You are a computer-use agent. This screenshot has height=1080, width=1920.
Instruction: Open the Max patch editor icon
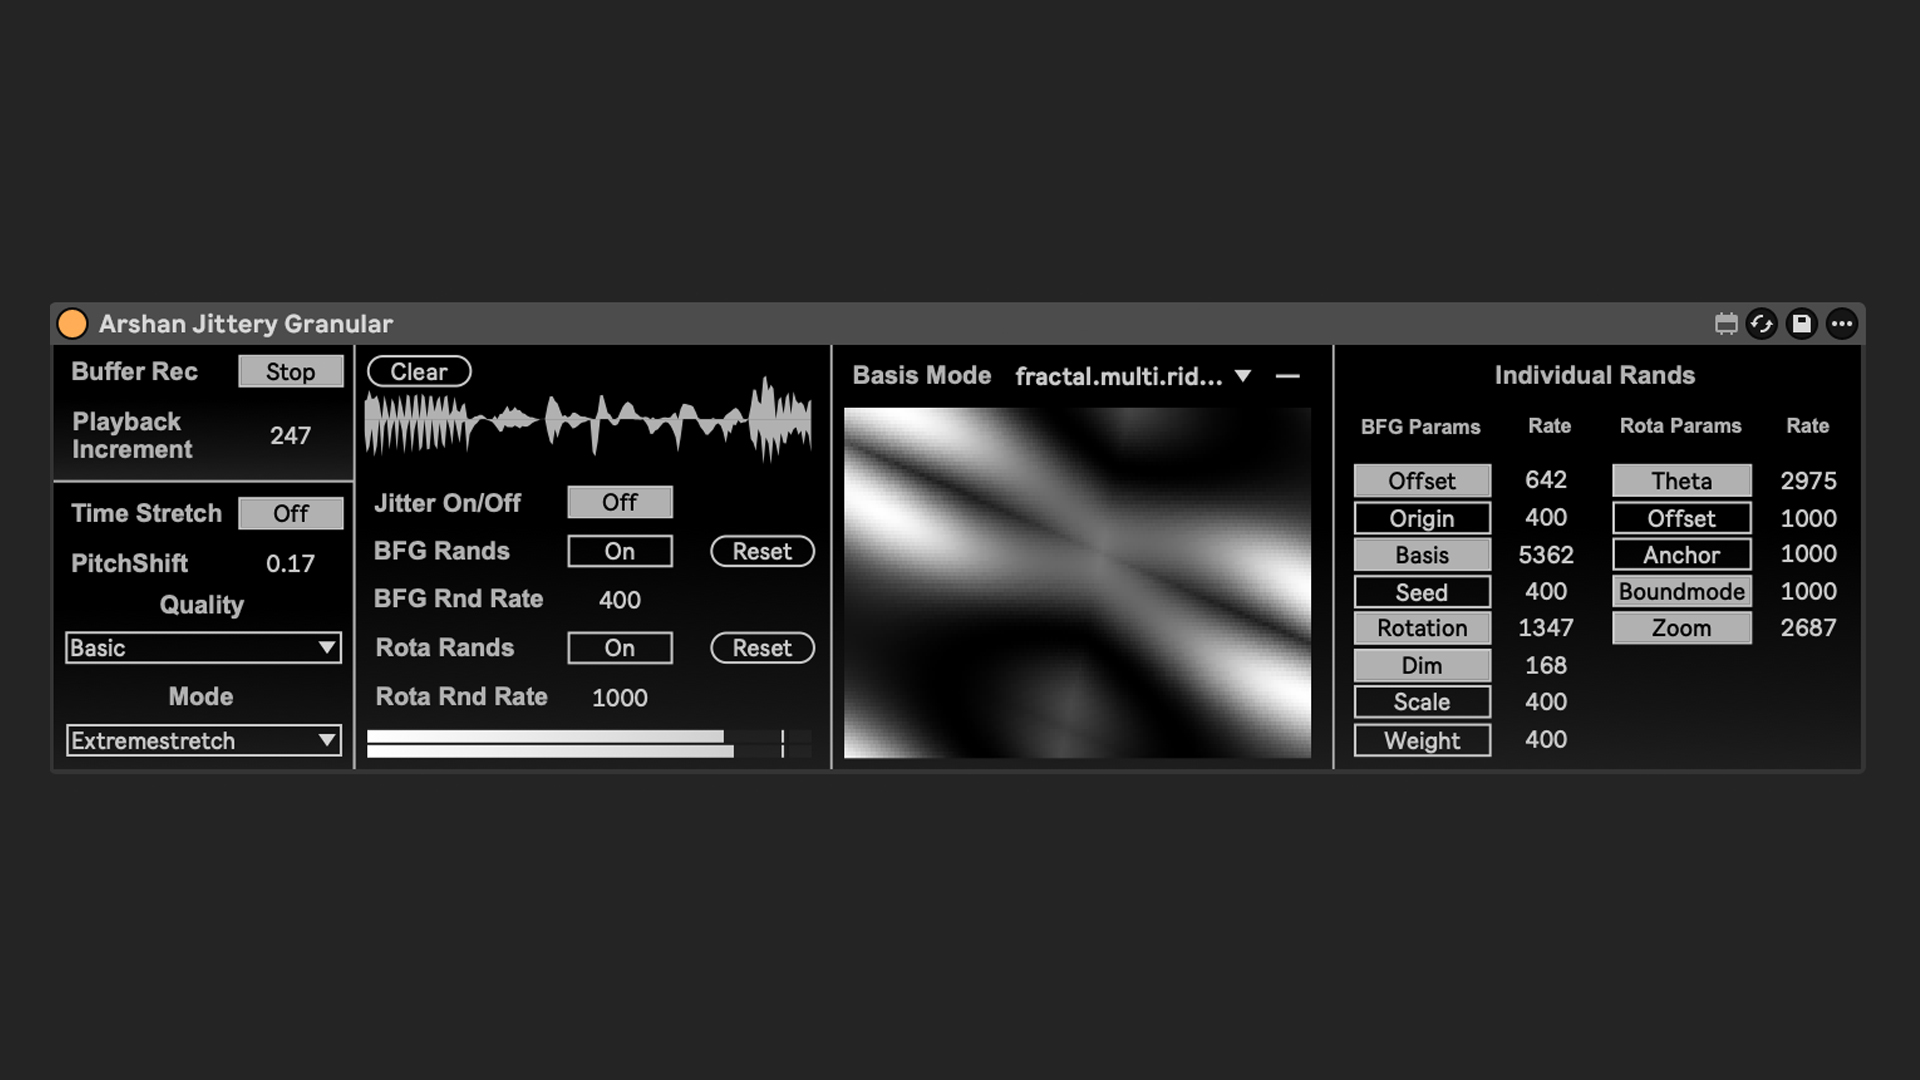(x=1725, y=324)
